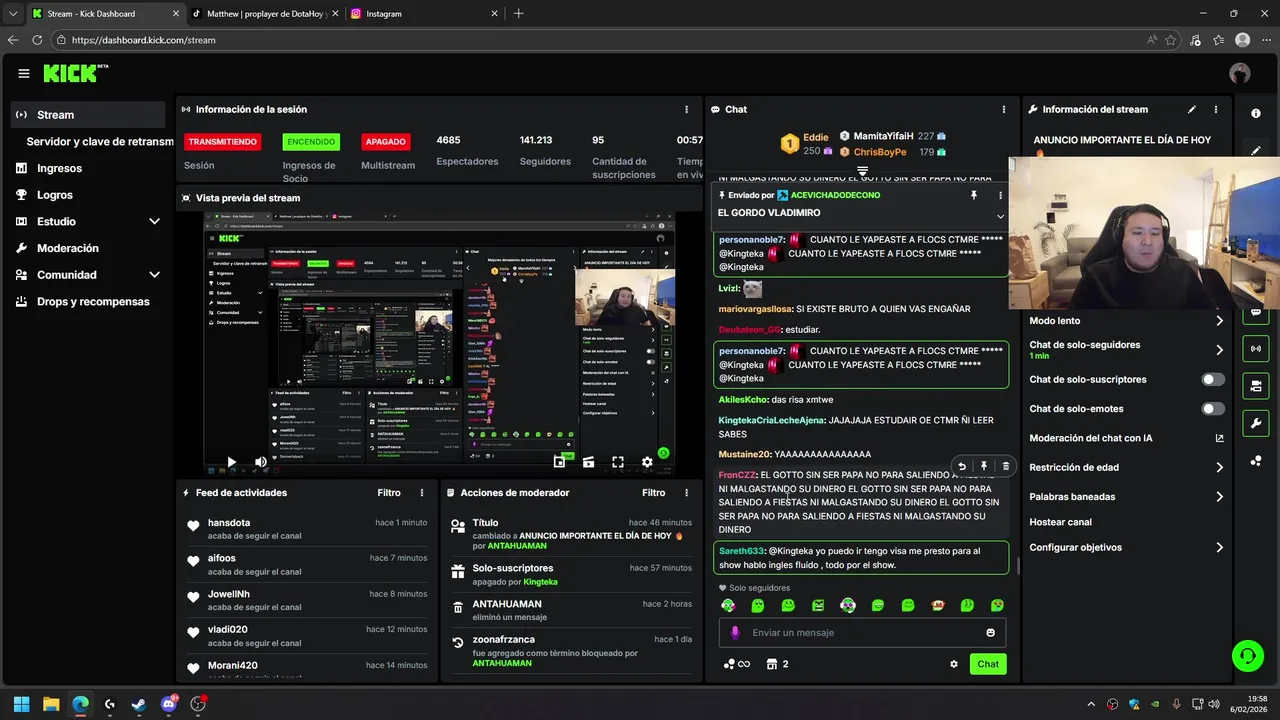Click username personanoble7 in top chat message

pyautogui.click(x=752, y=240)
